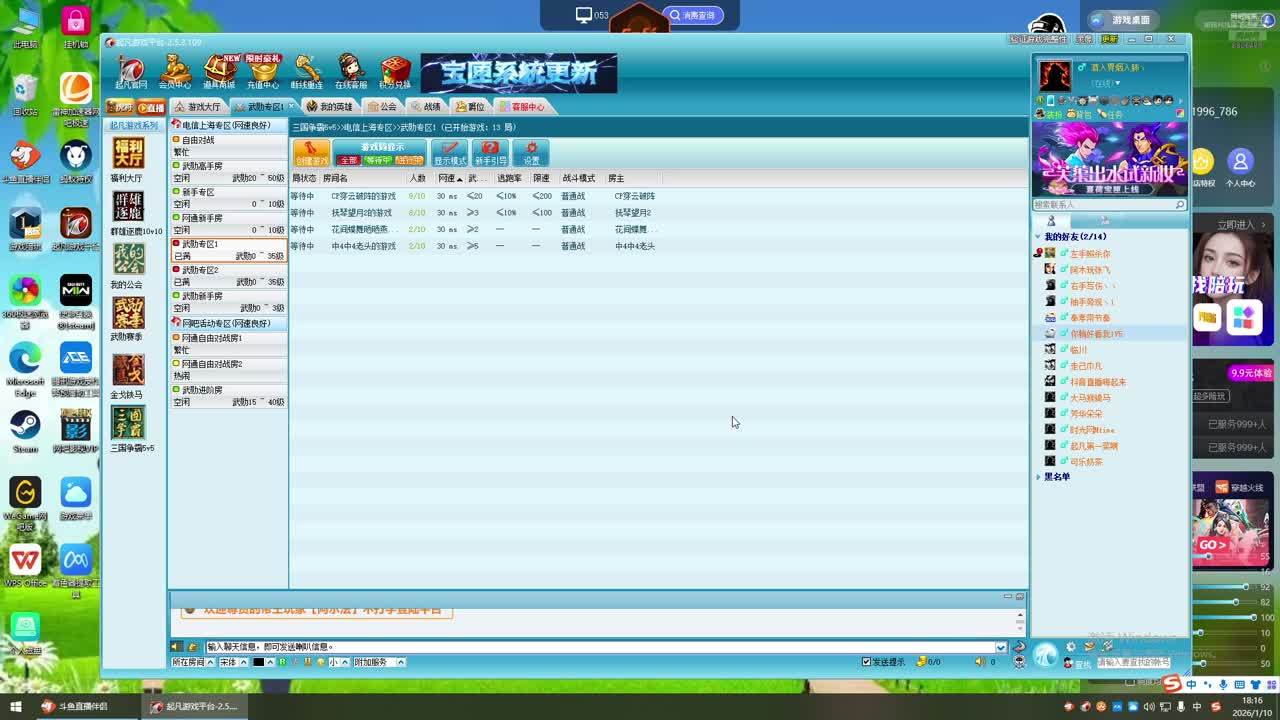Select the 等待中 room filter
Image resolution: width=1280 pixels, height=720 pixels.
378,160
